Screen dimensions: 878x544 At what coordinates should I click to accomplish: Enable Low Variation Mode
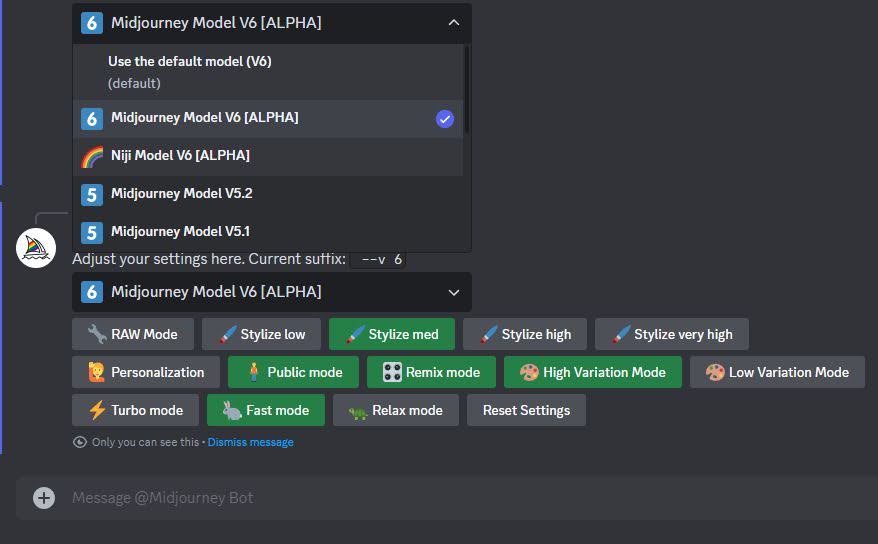click(x=777, y=372)
